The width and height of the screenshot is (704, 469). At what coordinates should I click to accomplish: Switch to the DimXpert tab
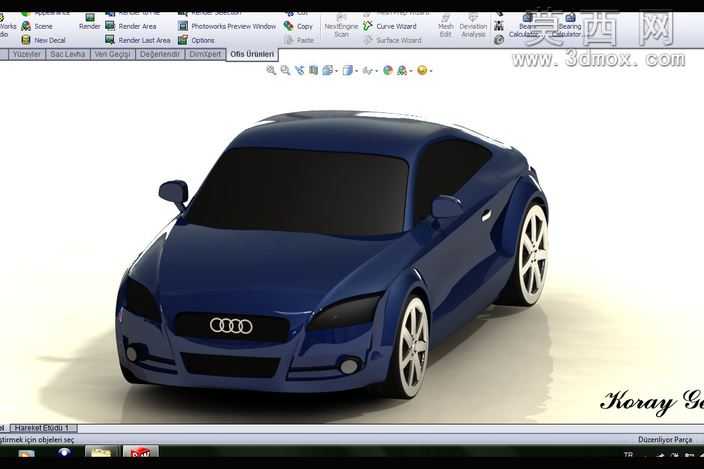click(205, 54)
